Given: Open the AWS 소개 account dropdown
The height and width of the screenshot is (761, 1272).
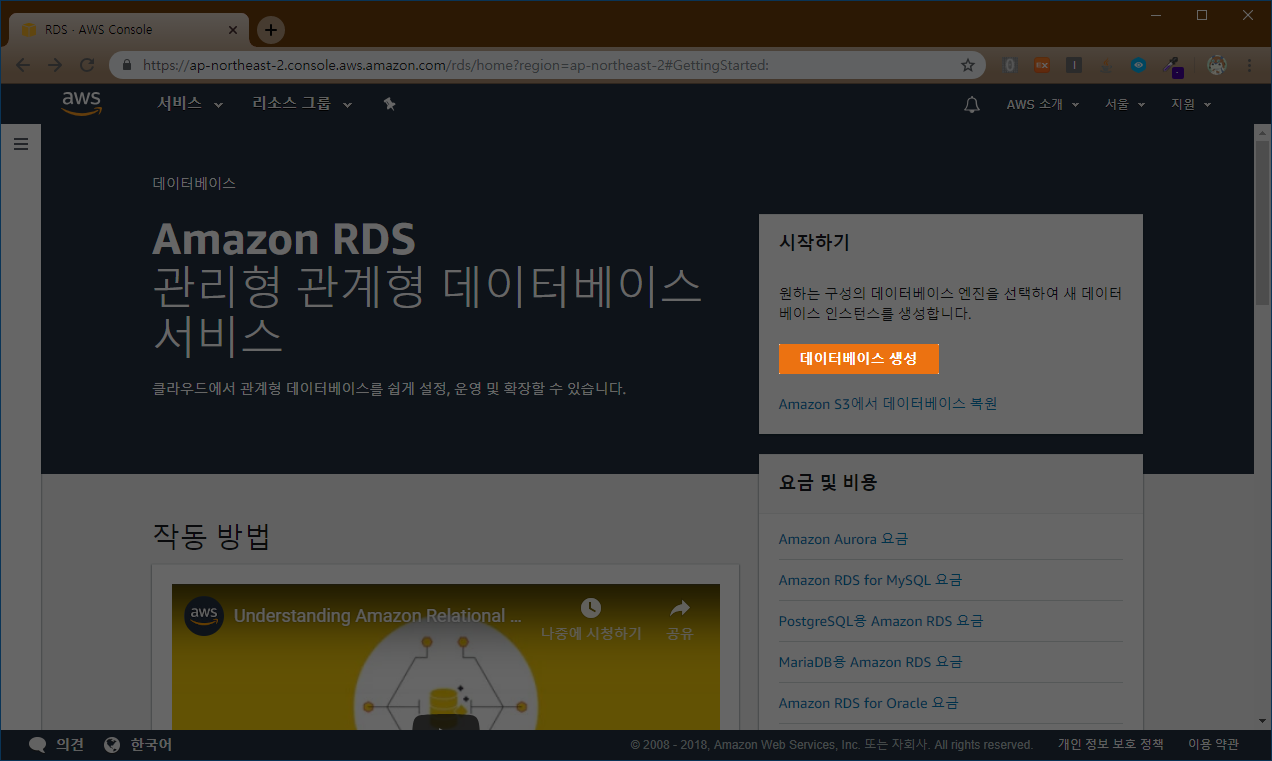Looking at the screenshot, I should 1043,104.
